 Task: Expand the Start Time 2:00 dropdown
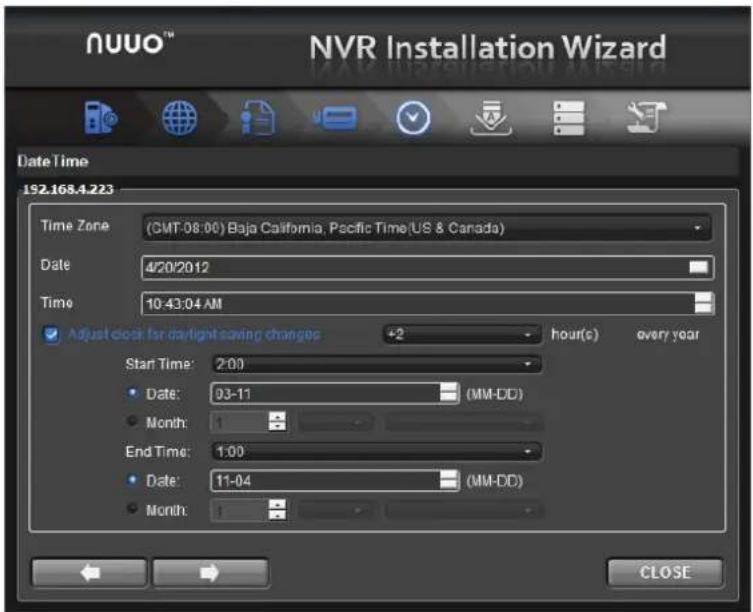tap(376, 364)
